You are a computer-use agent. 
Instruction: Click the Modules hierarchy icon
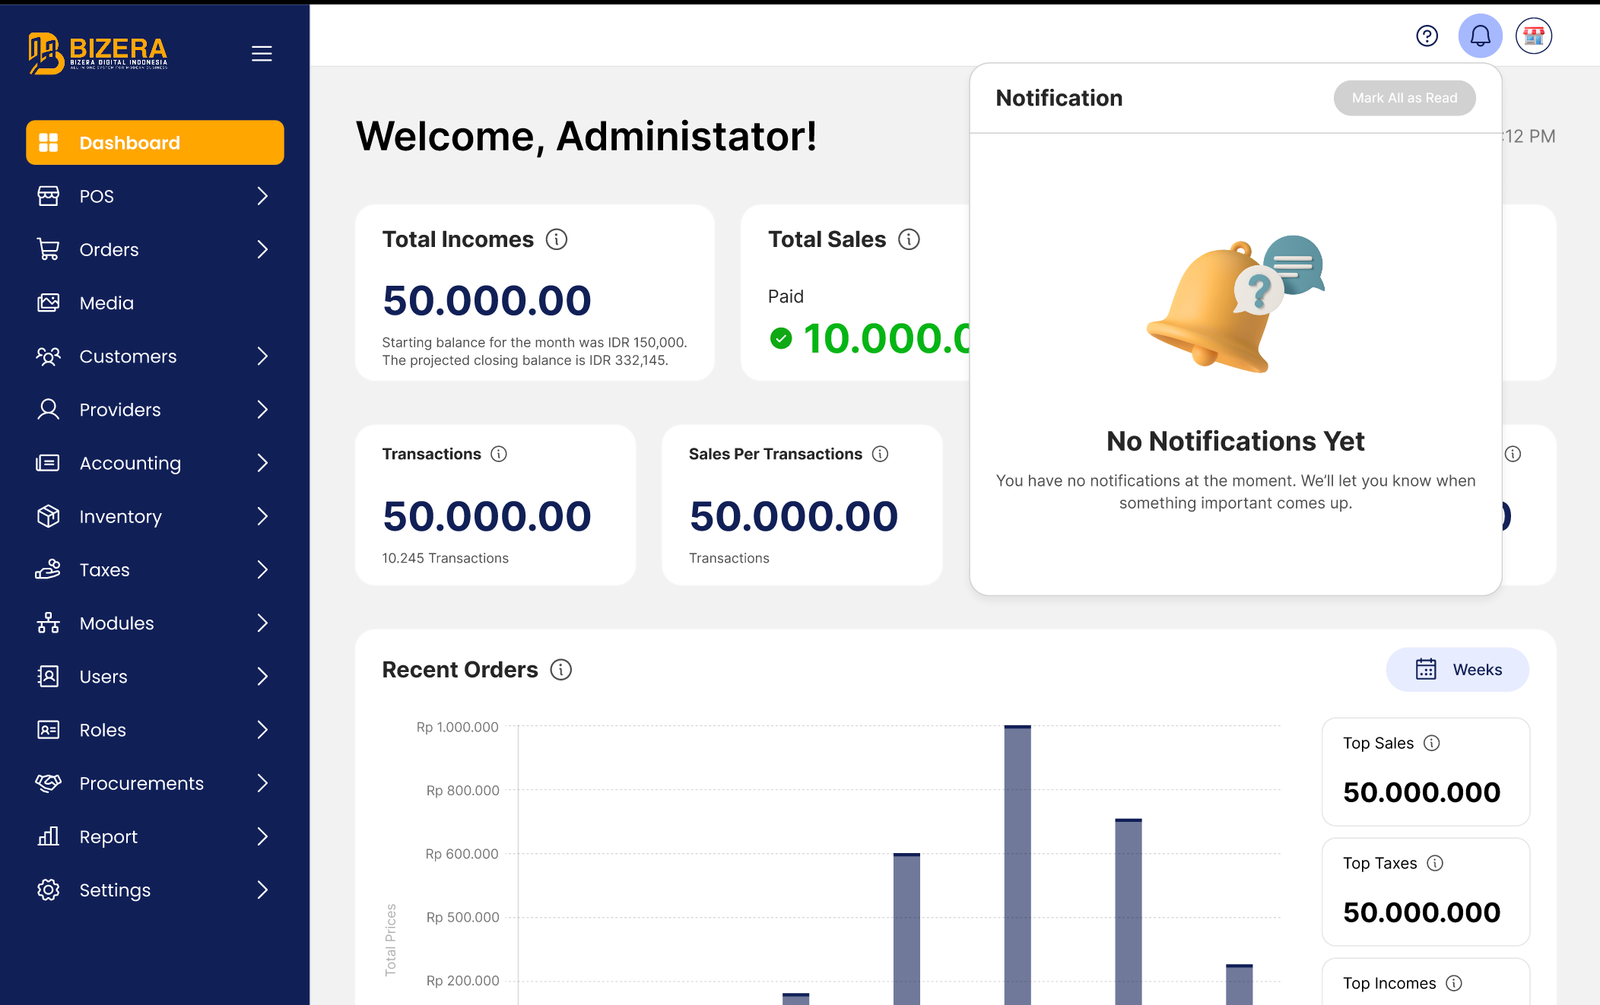coord(48,623)
